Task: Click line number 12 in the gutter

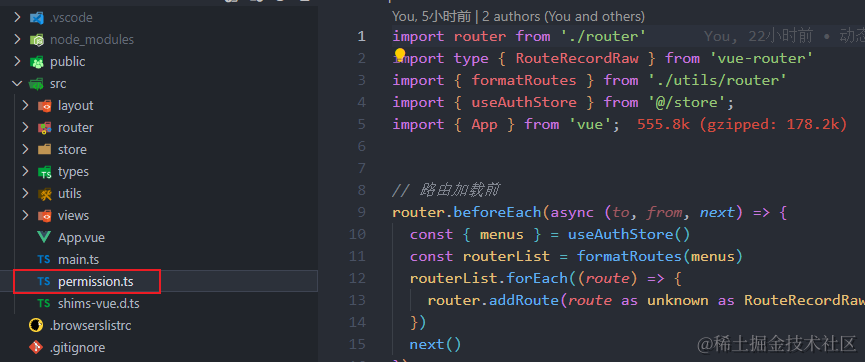Action: (x=358, y=279)
